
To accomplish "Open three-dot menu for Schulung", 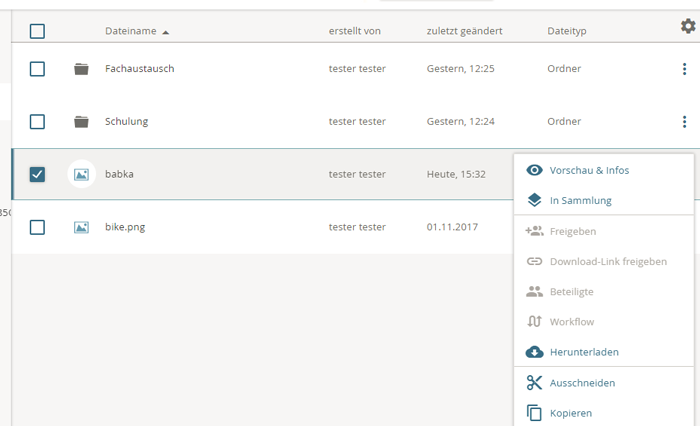I will click(684, 122).
